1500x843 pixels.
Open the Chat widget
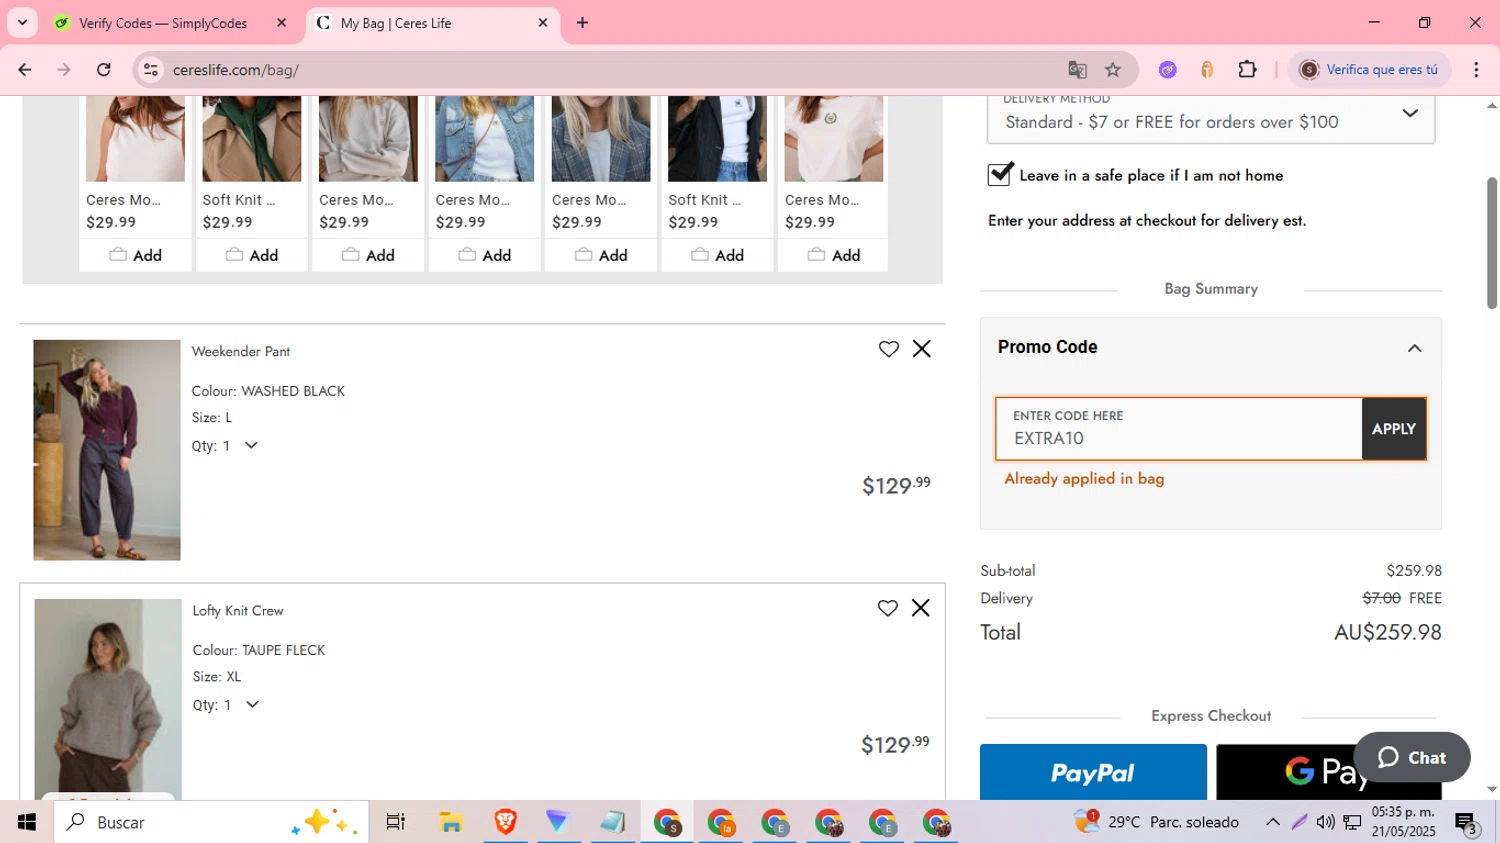[1412, 757]
